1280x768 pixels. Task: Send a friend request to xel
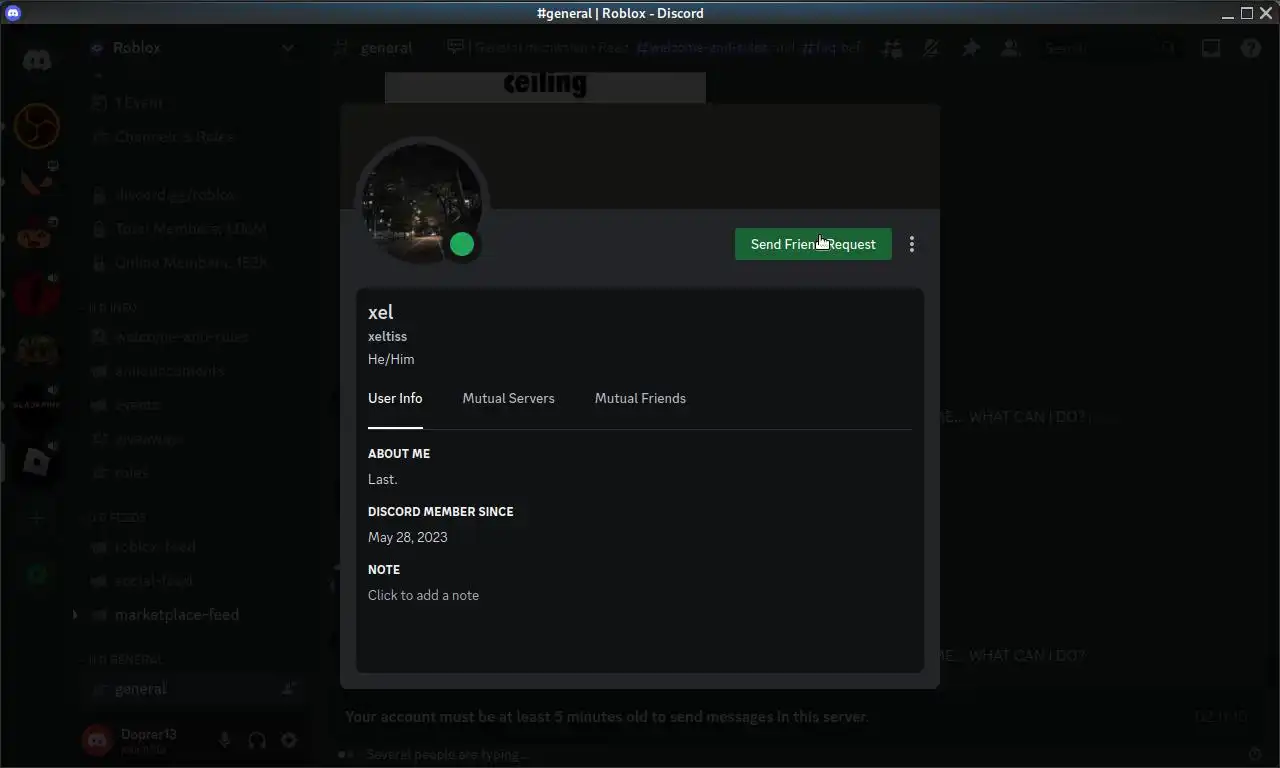813,244
